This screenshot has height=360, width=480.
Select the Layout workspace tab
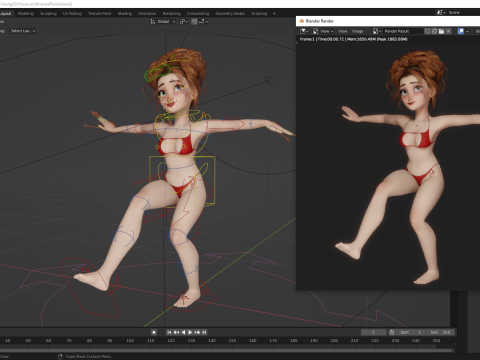[6, 13]
